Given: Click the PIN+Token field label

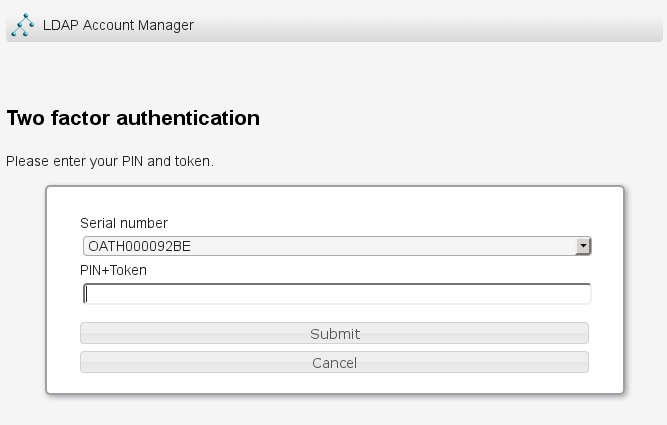Looking at the screenshot, I should tap(114, 270).
